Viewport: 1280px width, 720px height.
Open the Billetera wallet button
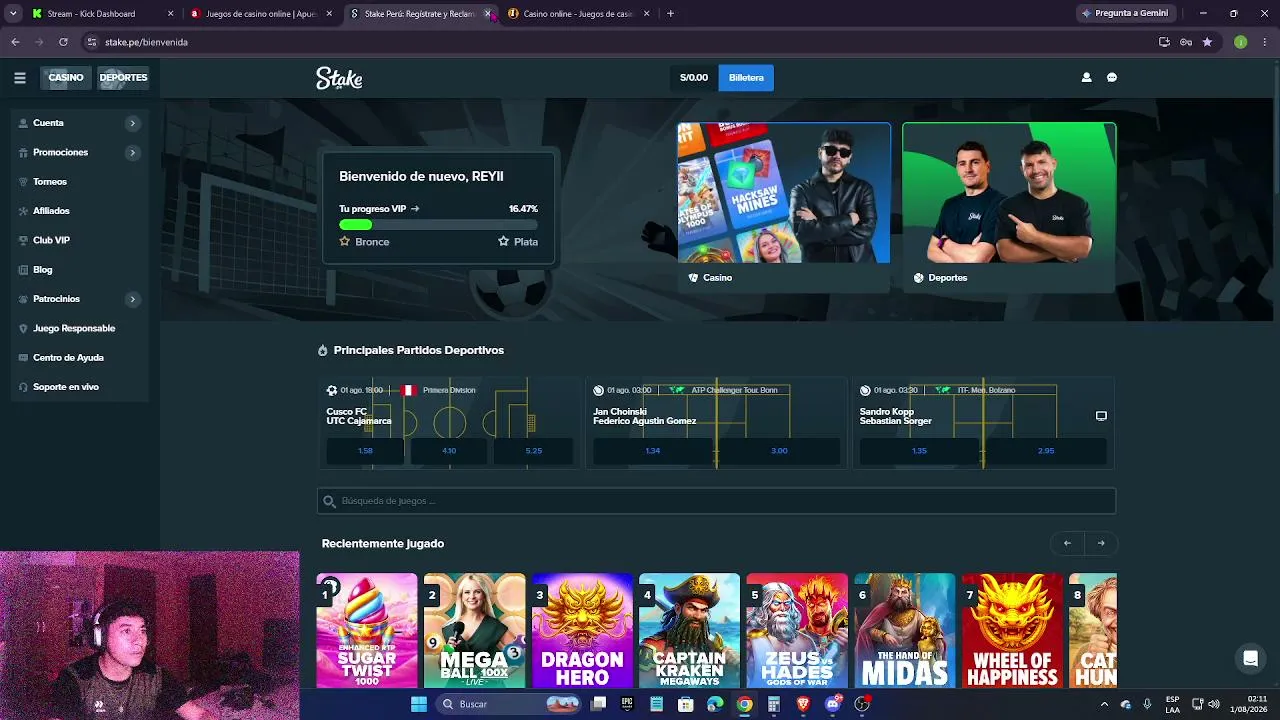pos(746,78)
